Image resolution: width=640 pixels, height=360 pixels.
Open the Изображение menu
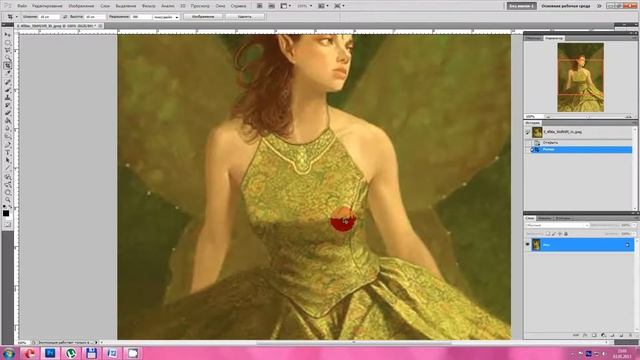pos(81,6)
